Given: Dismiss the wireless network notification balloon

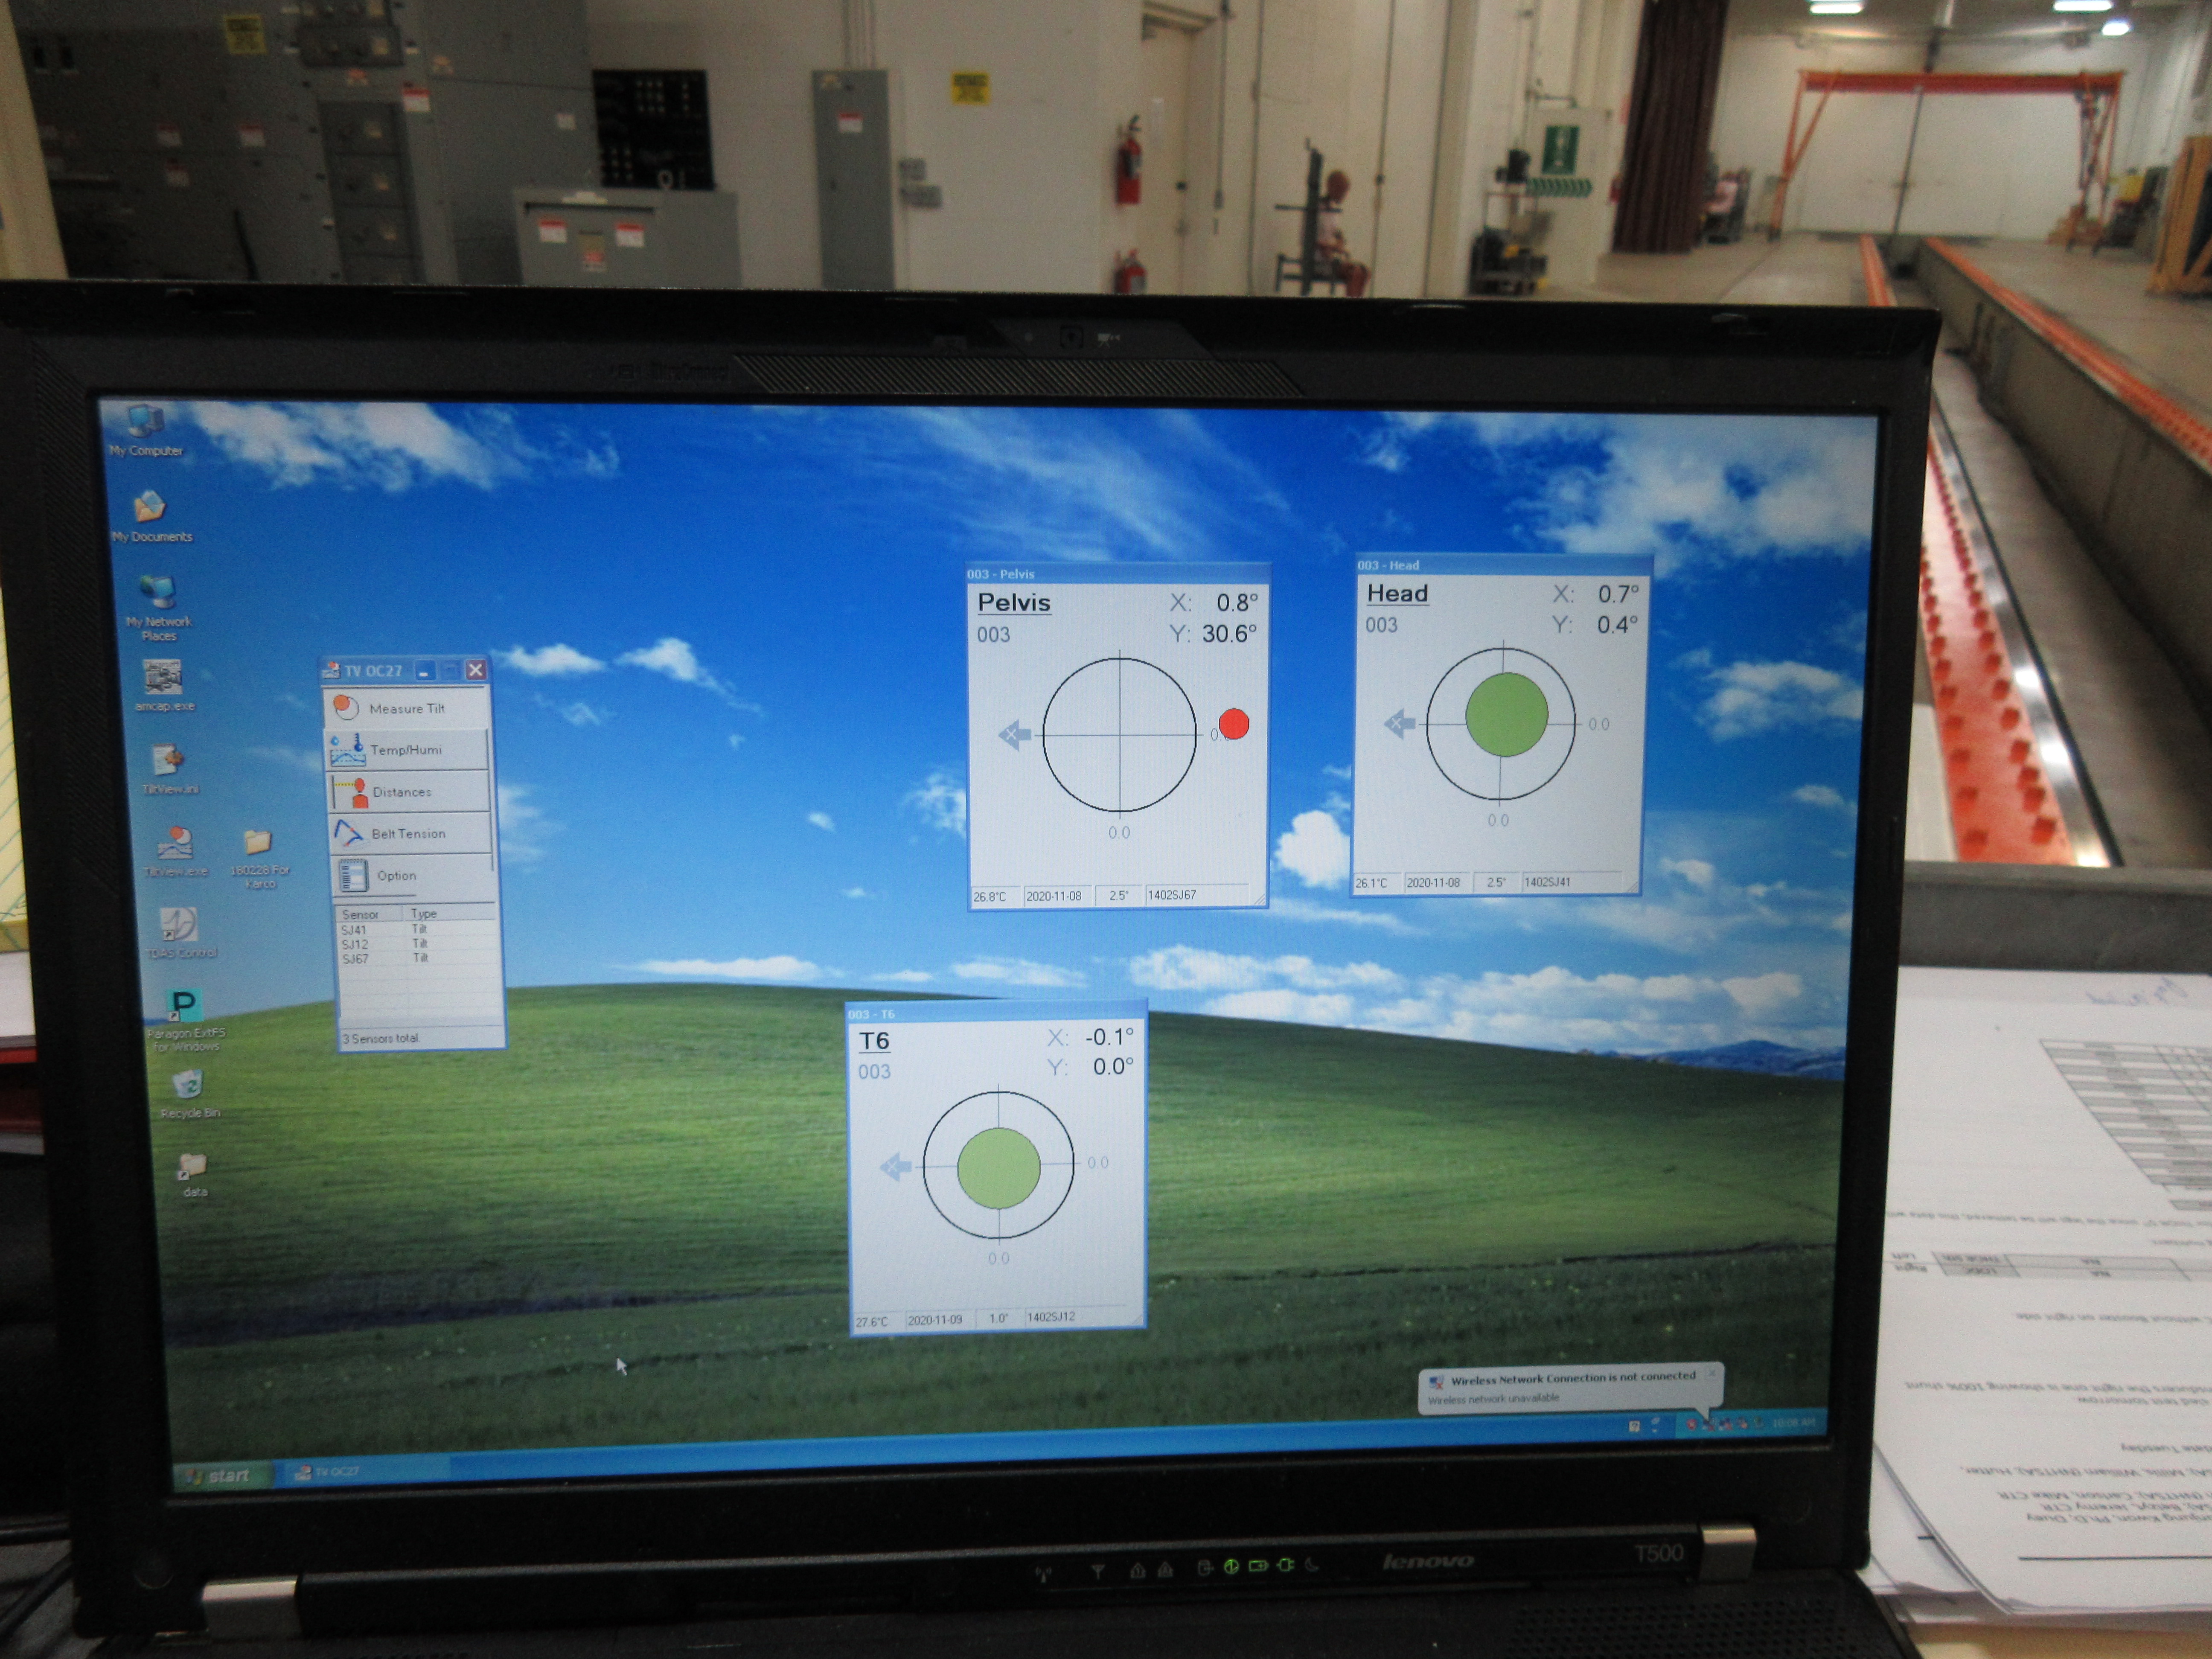Looking at the screenshot, I should point(1711,1373).
